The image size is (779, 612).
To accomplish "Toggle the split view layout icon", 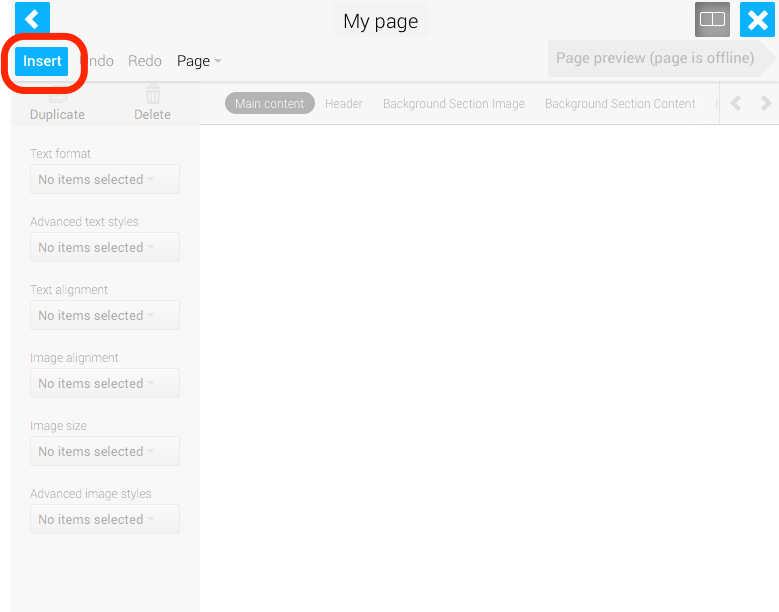I will (712, 19).
